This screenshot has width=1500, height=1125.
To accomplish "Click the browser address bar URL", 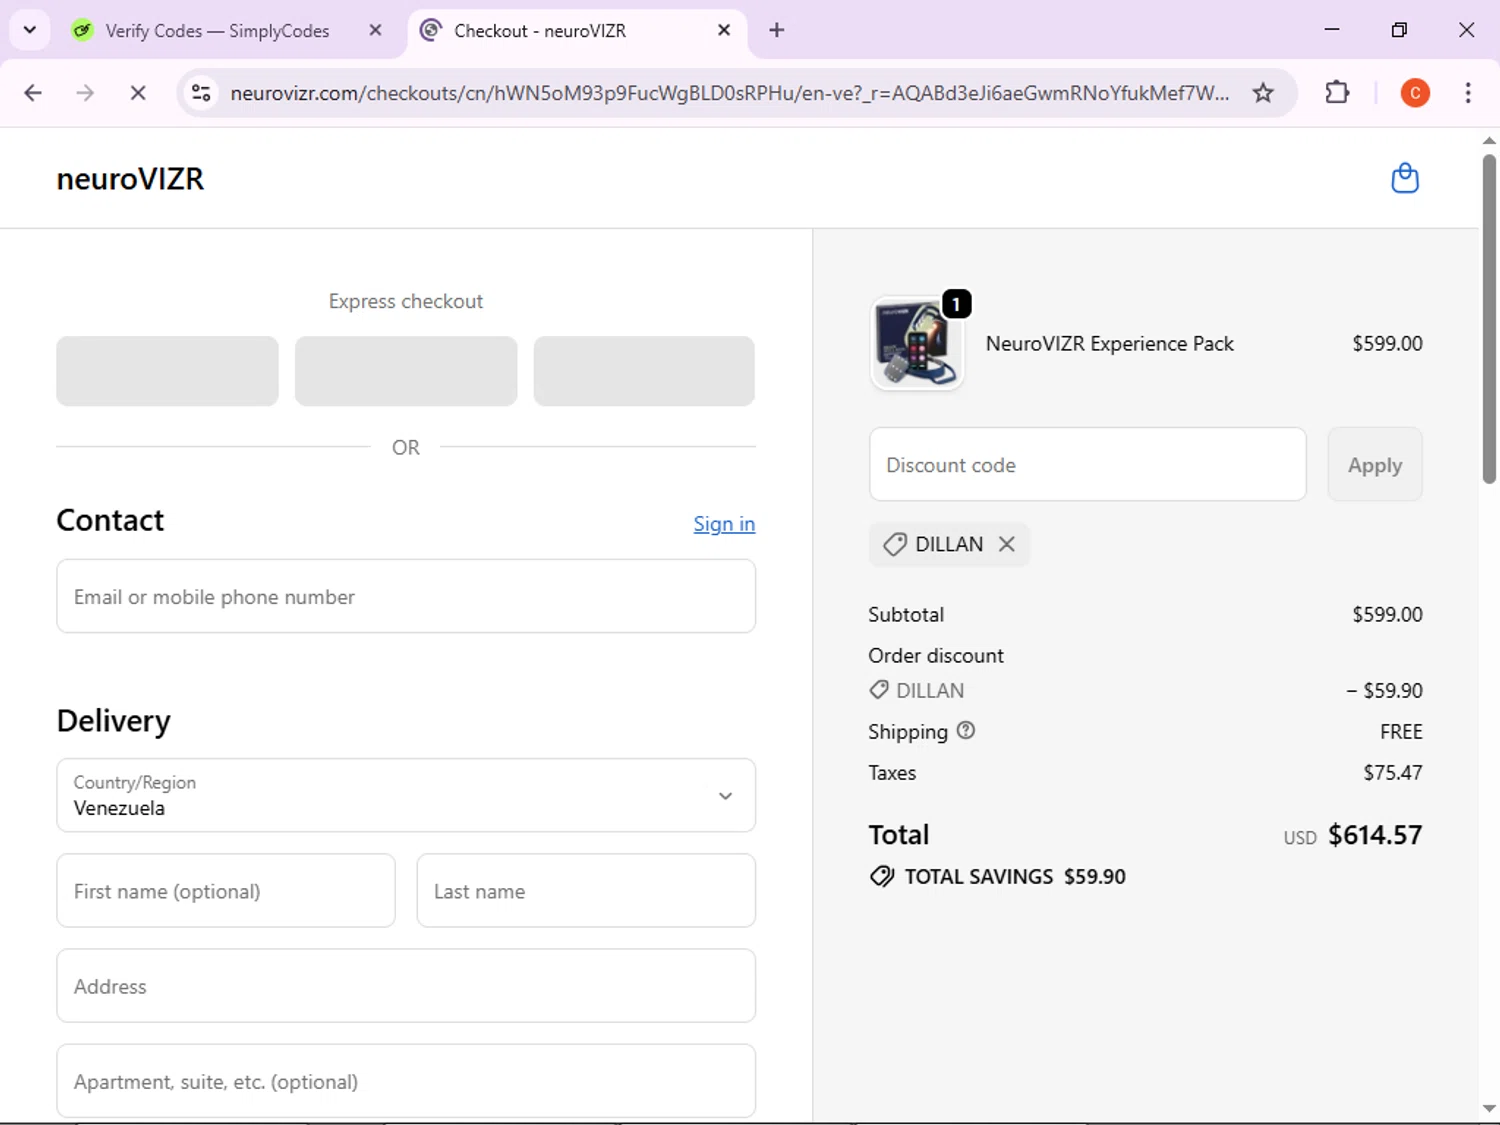I will tap(729, 93).
